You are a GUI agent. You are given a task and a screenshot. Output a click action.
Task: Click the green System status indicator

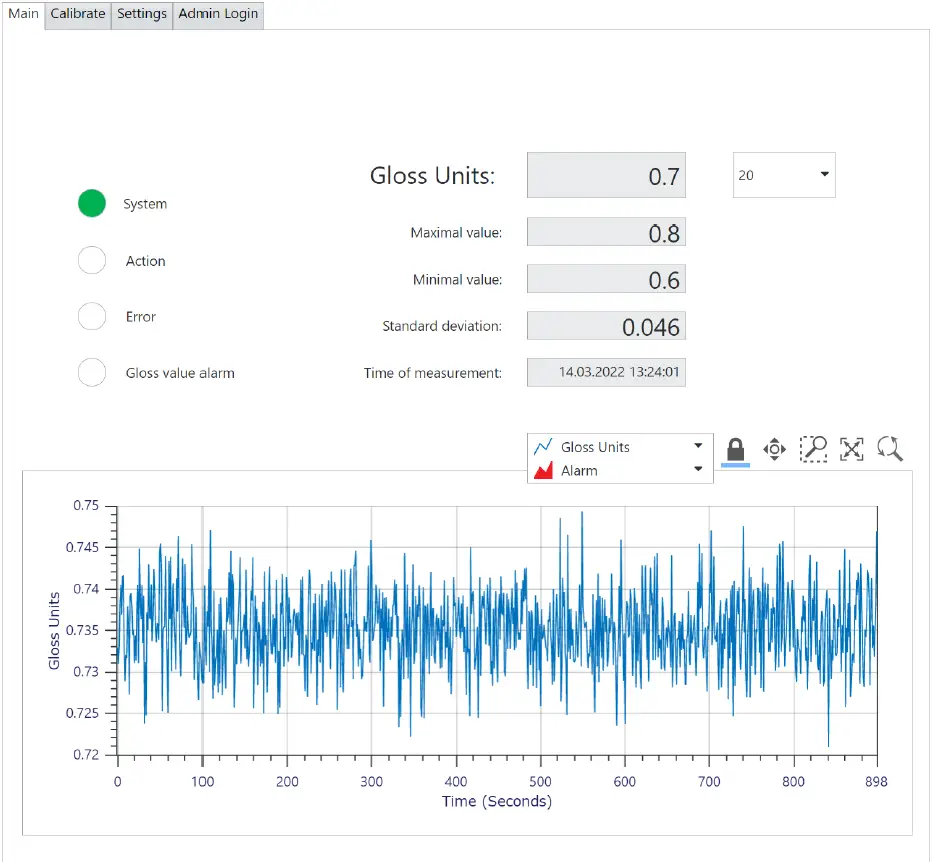[x=92, y=204]
